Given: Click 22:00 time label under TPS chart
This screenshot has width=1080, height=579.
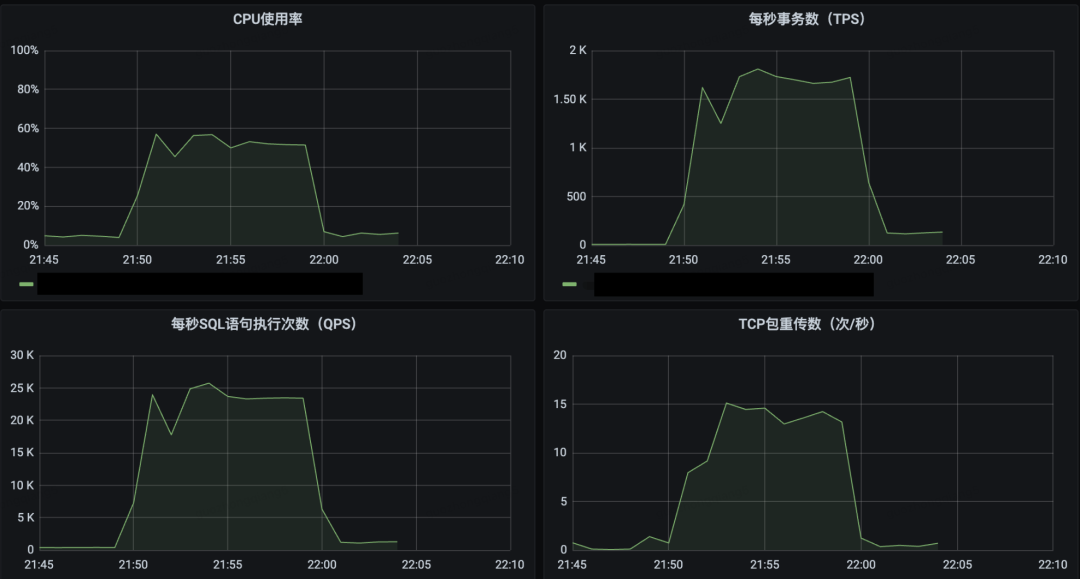Looking at the screenshot, I should [868, 260].
